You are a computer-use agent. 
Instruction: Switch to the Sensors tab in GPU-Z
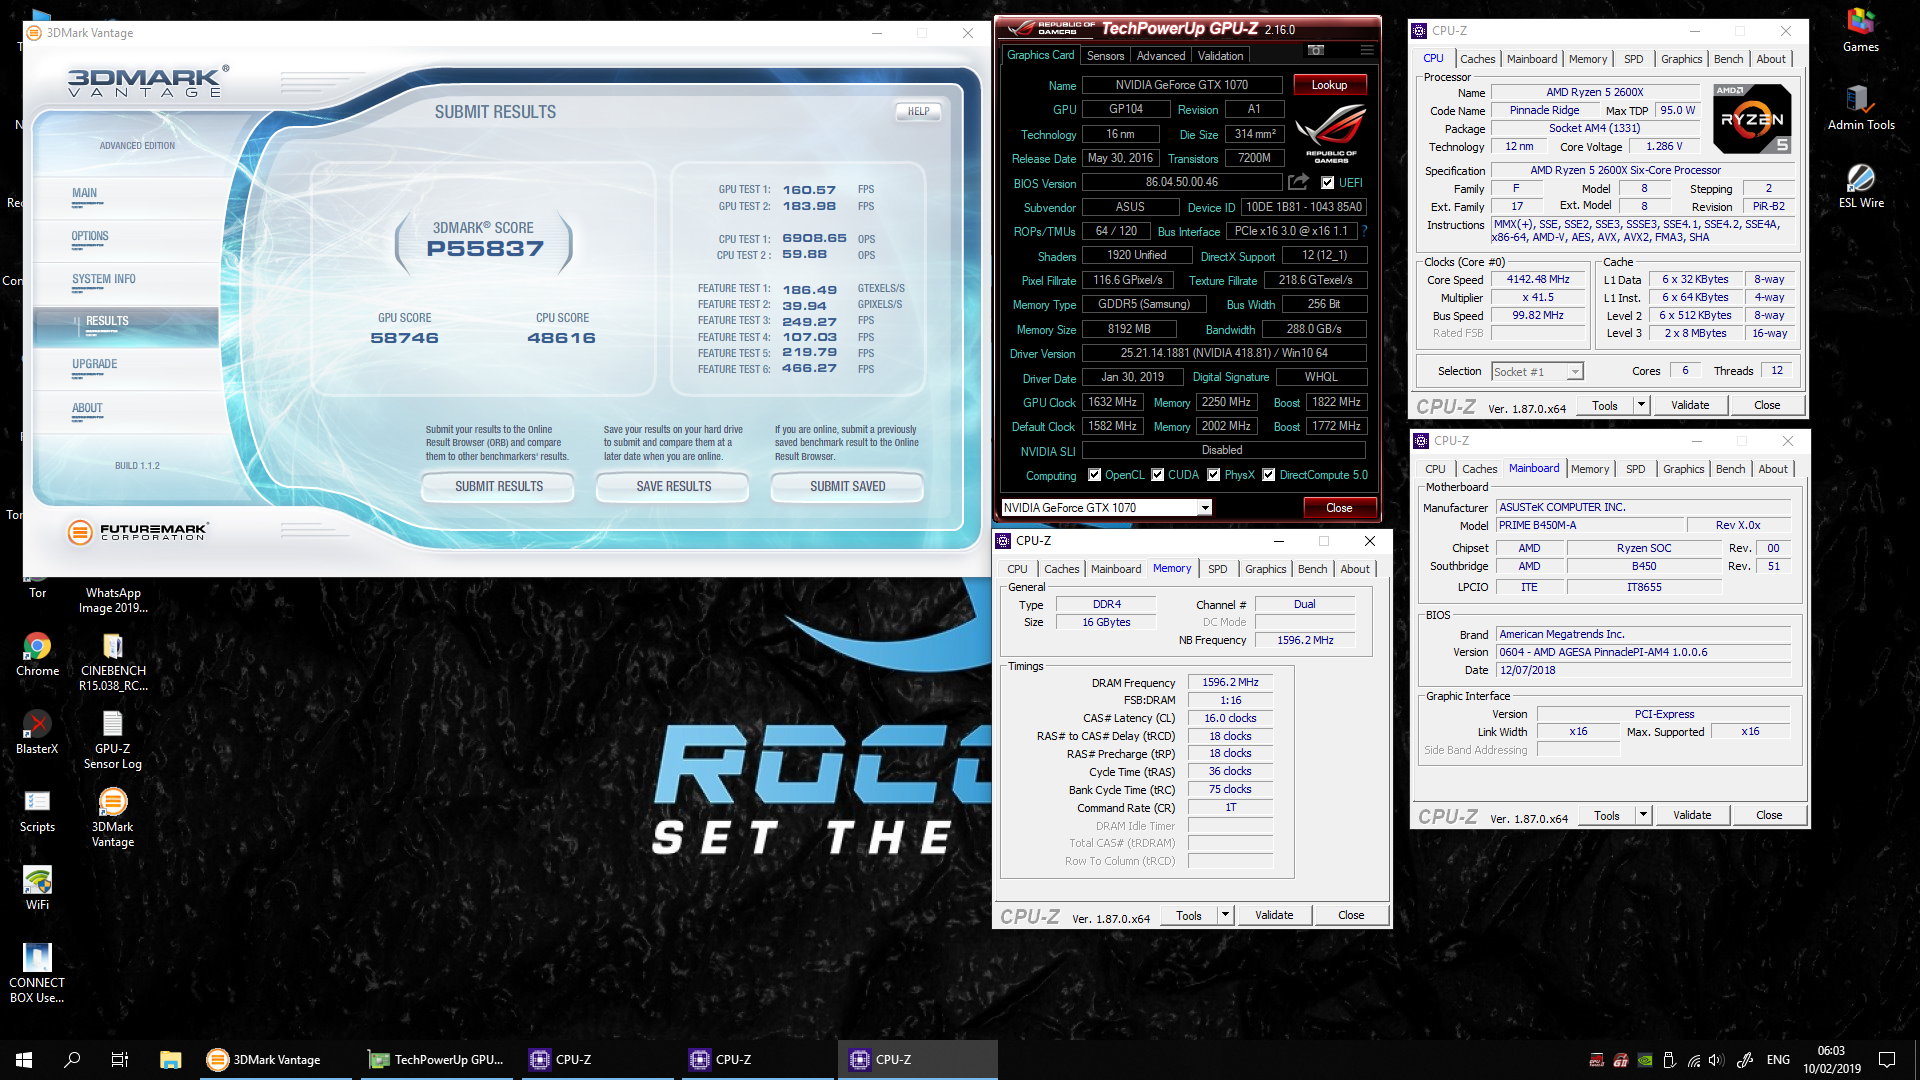(x=1105, y=56)
